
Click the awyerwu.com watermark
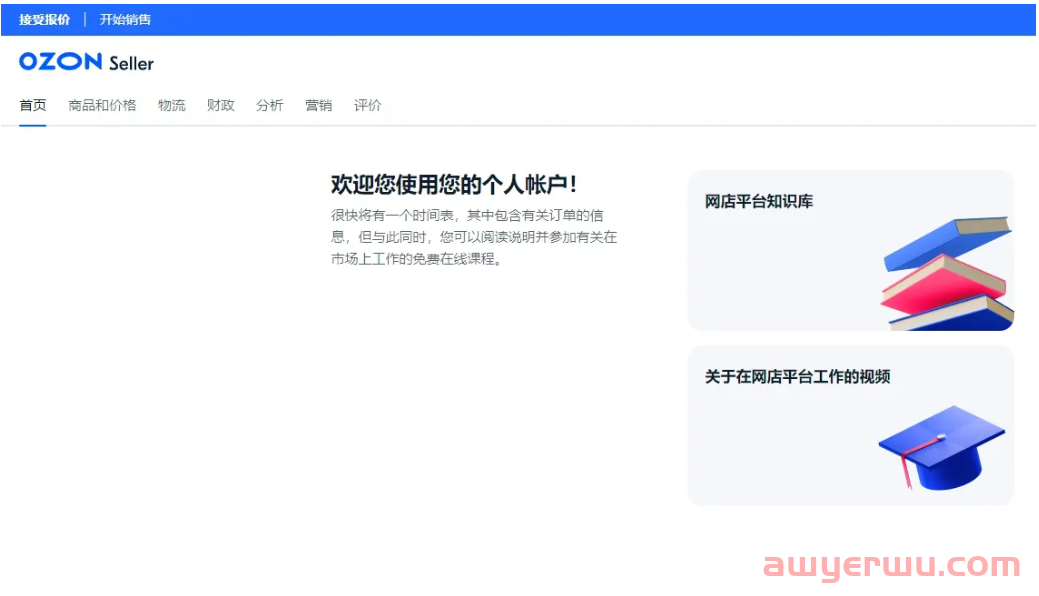[891, 566]
